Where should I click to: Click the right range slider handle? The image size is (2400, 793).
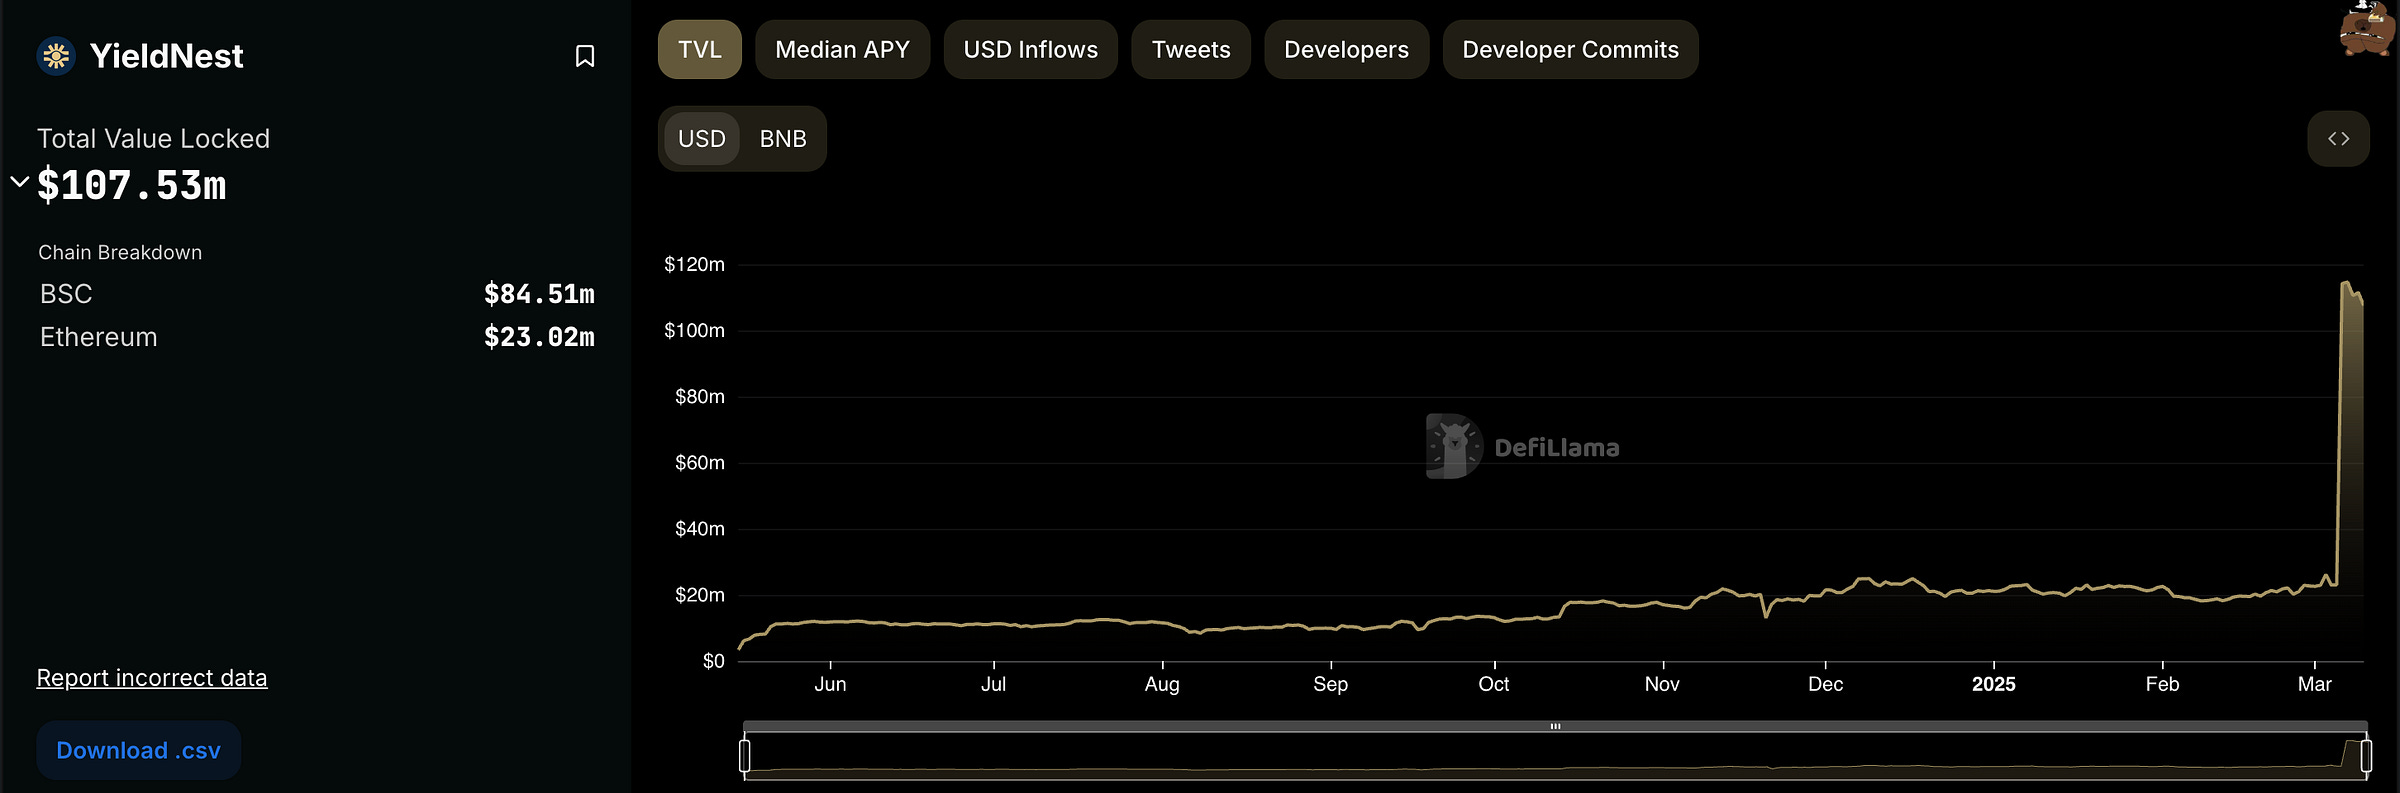point(2366,755)
